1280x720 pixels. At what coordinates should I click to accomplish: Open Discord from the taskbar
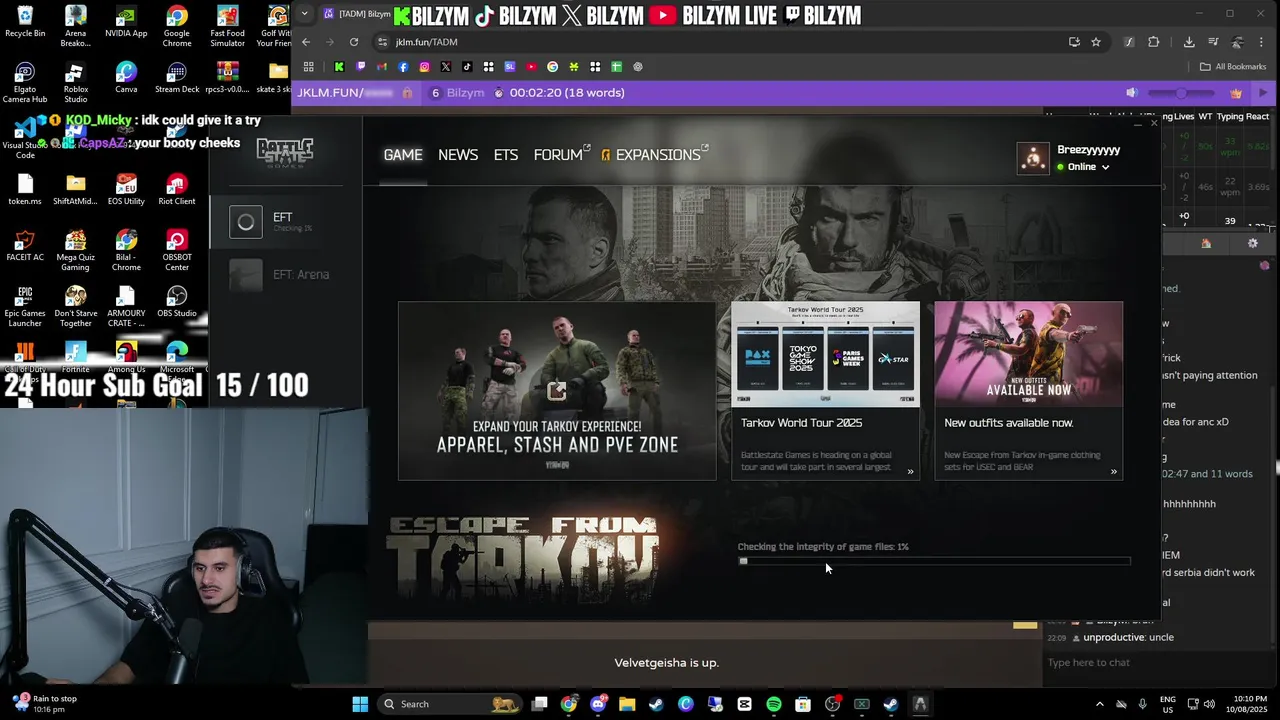tap(598, 704)
